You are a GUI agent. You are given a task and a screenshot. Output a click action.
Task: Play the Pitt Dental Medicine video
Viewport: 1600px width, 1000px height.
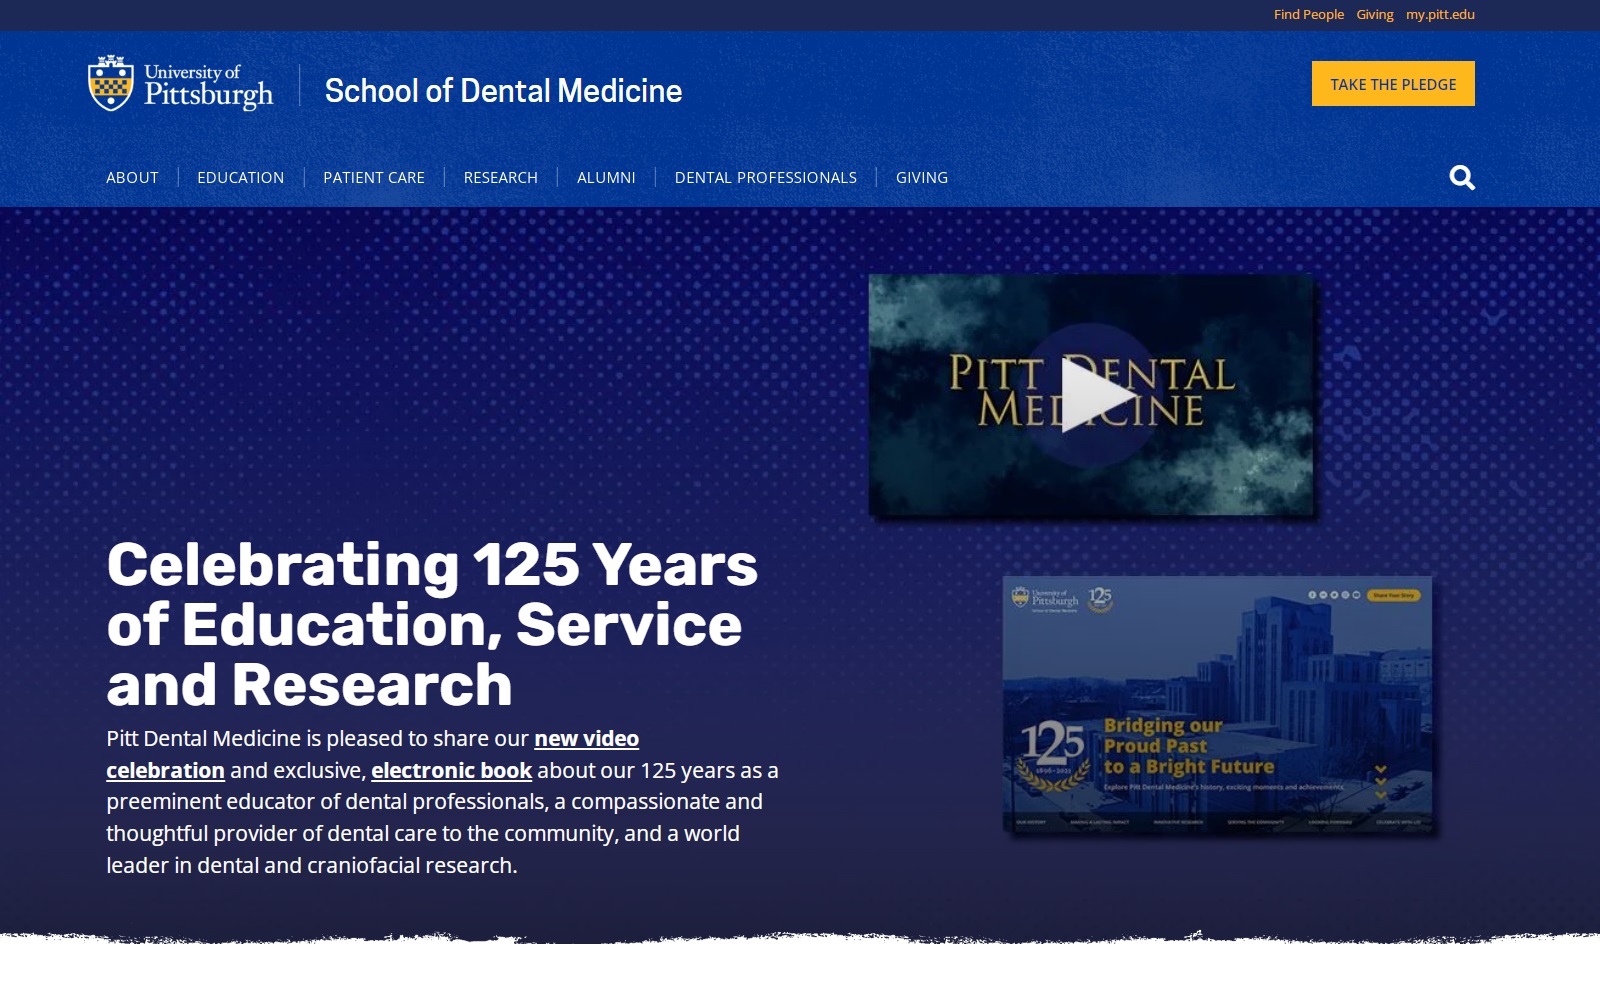[1091, 395]
